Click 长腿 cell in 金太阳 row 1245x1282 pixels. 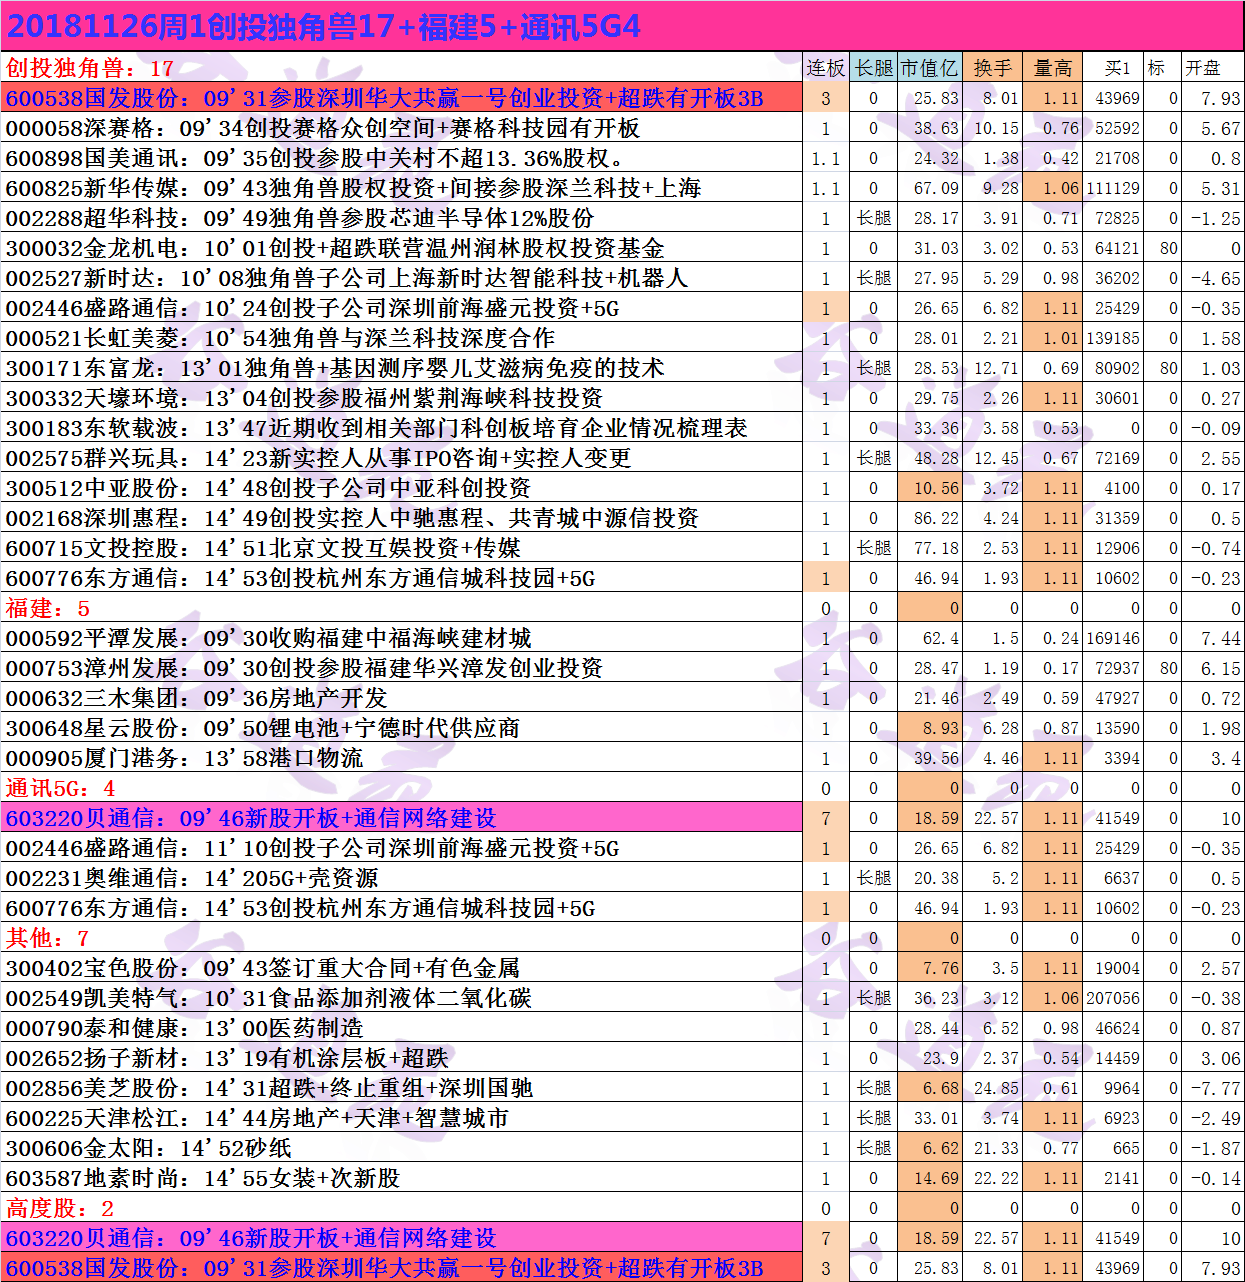[x=874, y=1148]
